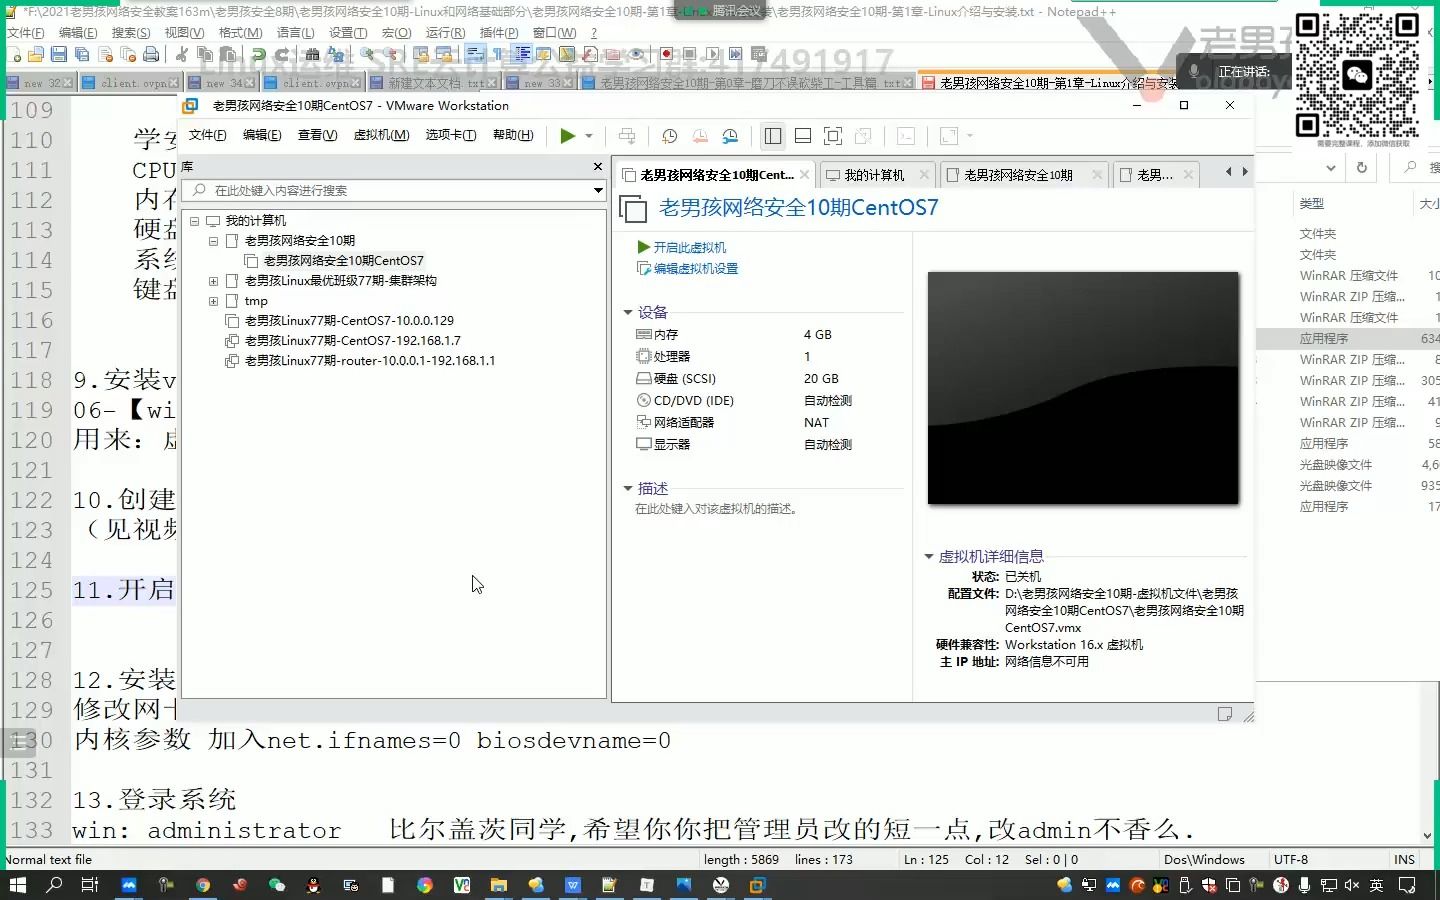The width and height of the screenshot is (1440, 900).
Task: Open VMware 文件(F) menu
Action: pos(207,135)
